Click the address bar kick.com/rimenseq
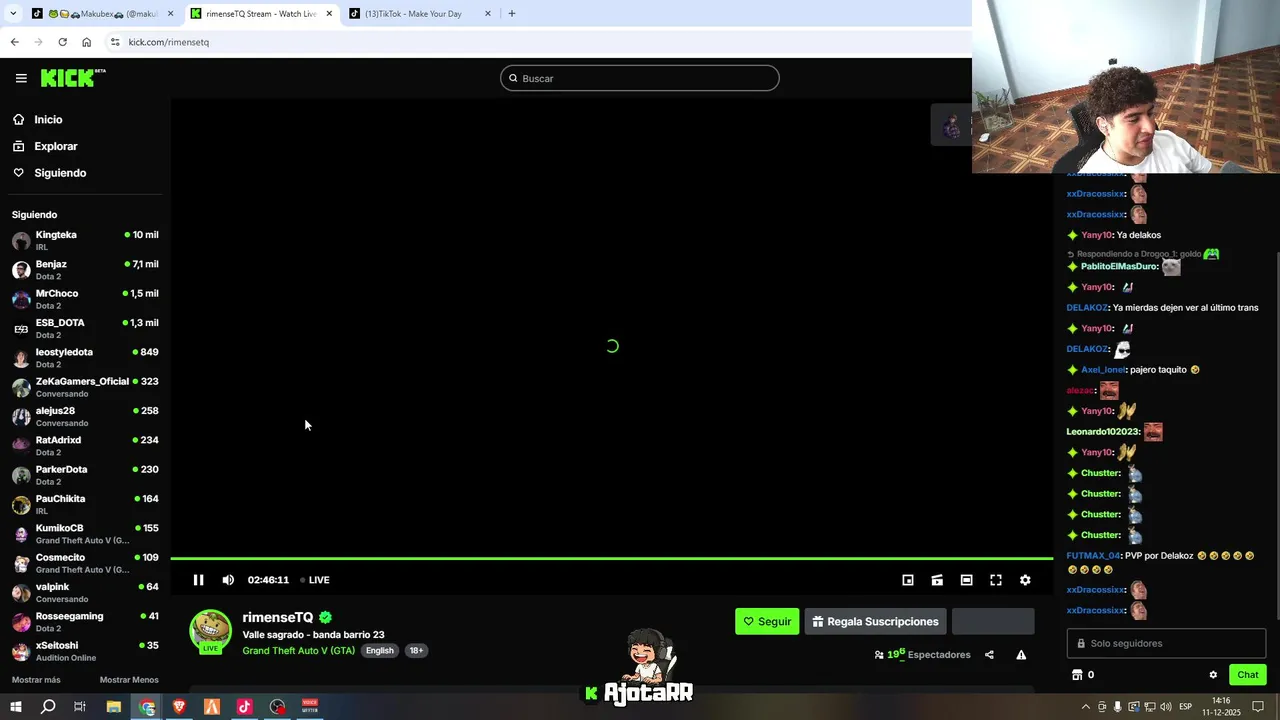The image size is (1280, 720). click(x=169, y=42)
